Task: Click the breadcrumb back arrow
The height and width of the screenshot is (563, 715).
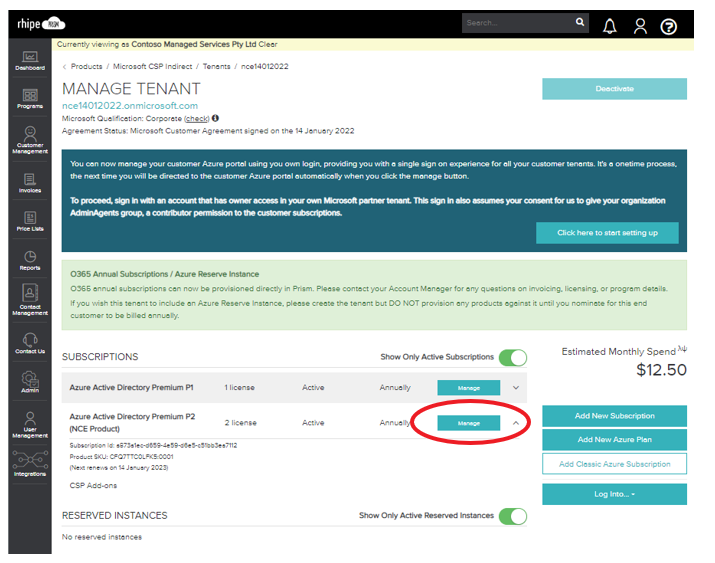Action: (x=64, y=67)
